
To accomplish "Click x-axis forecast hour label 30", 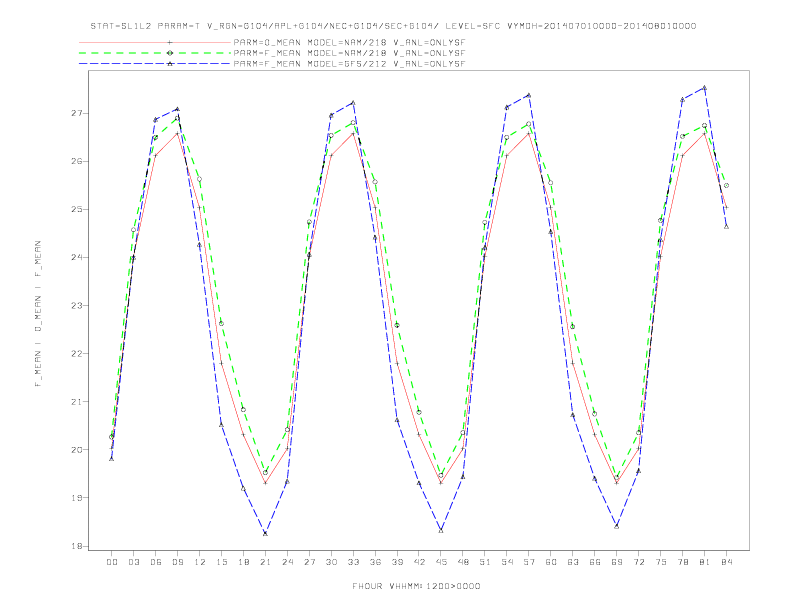I will tap(331, 562).
